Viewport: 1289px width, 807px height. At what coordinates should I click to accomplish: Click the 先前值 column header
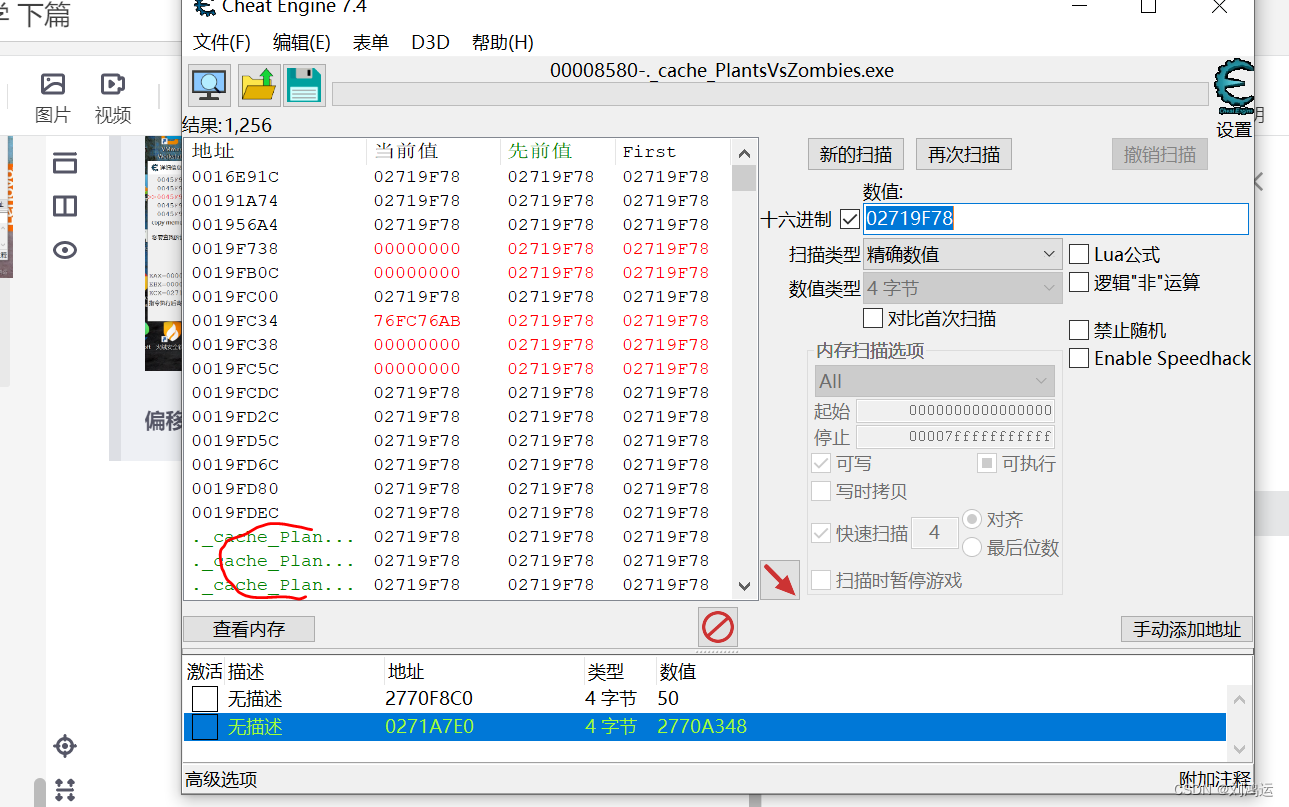pyautogui.click(x=557, y=151)
